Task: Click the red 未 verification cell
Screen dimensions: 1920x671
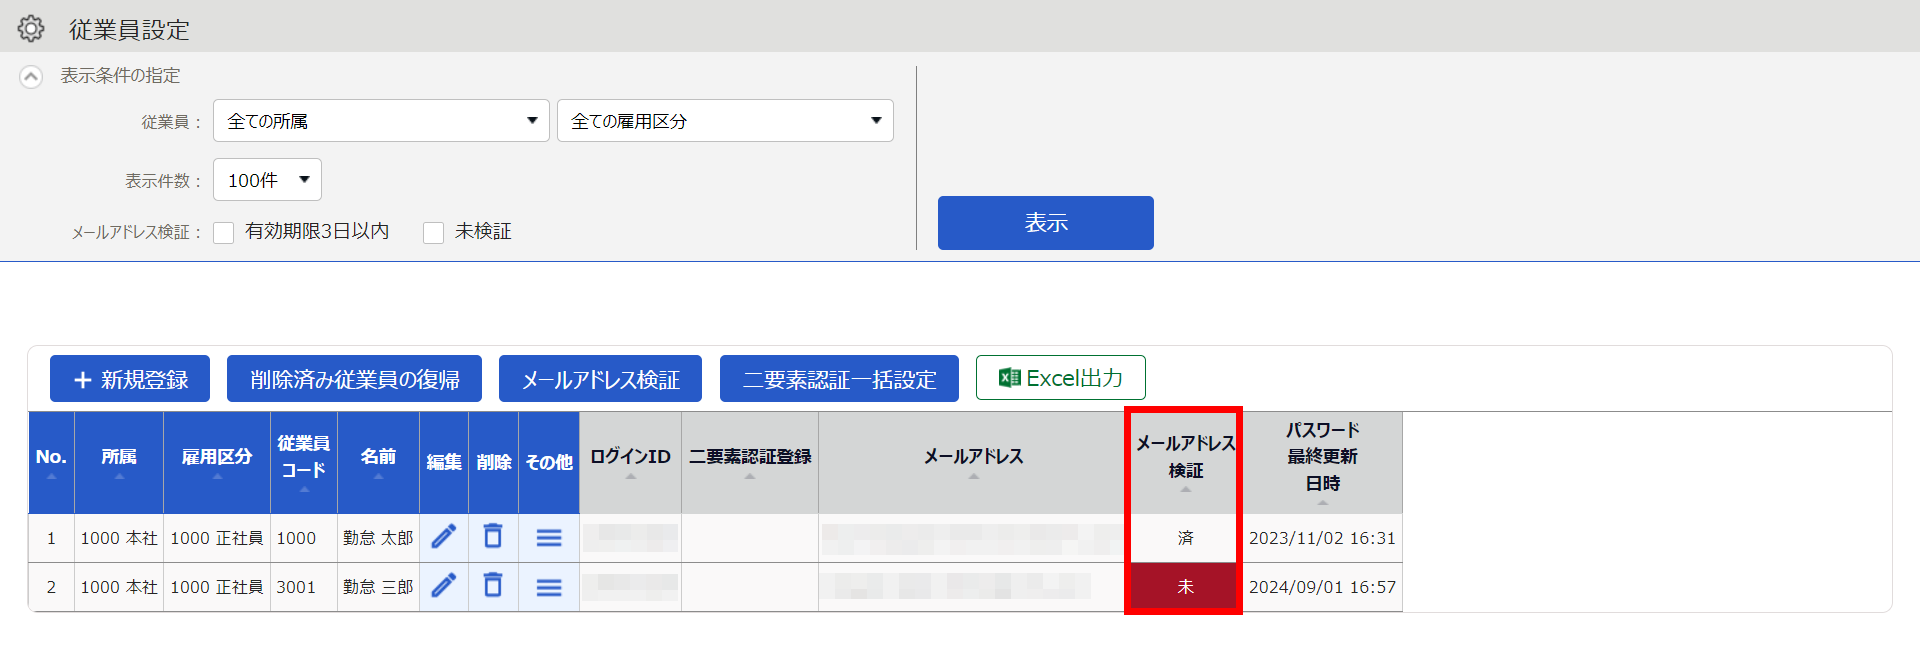Action: [x=1185, y=587]
